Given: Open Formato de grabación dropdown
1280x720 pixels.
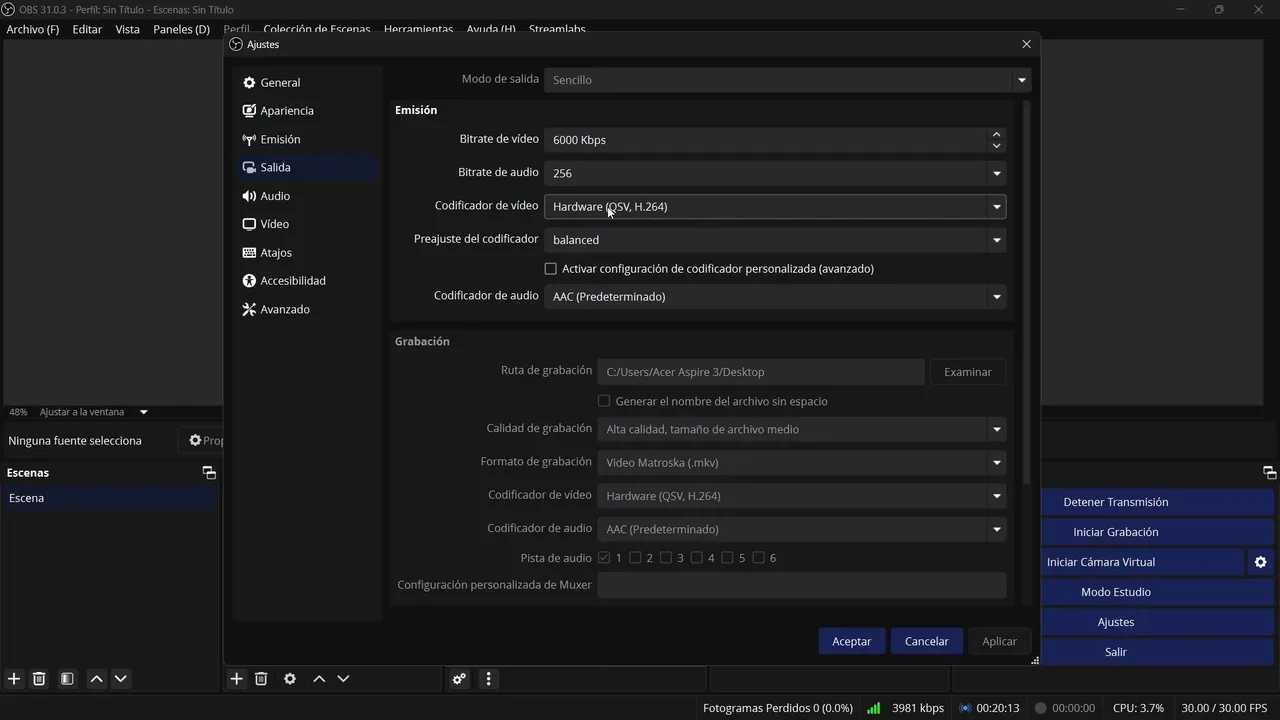Looking at the screenshot, I should tap(802, 463).
